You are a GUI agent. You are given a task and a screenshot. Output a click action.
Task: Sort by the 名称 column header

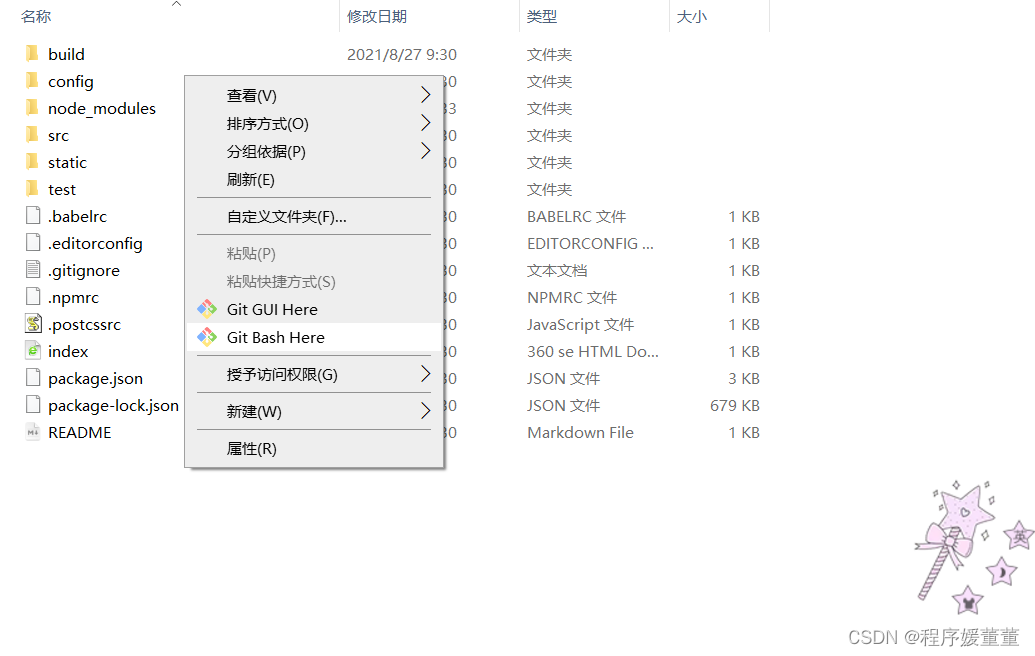point(36,16)
